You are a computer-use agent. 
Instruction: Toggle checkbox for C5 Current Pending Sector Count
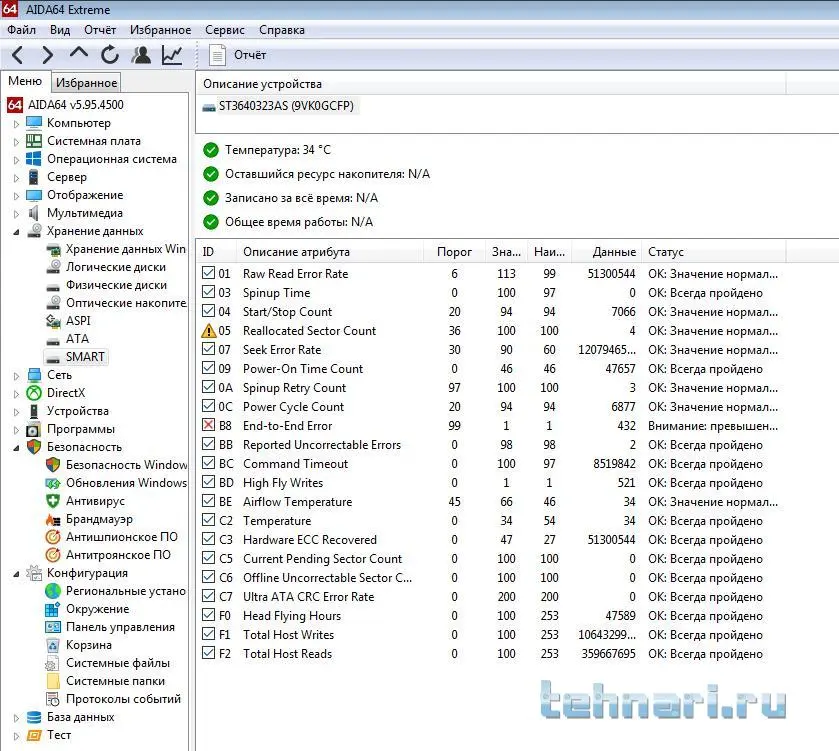[x=208, y=558]
